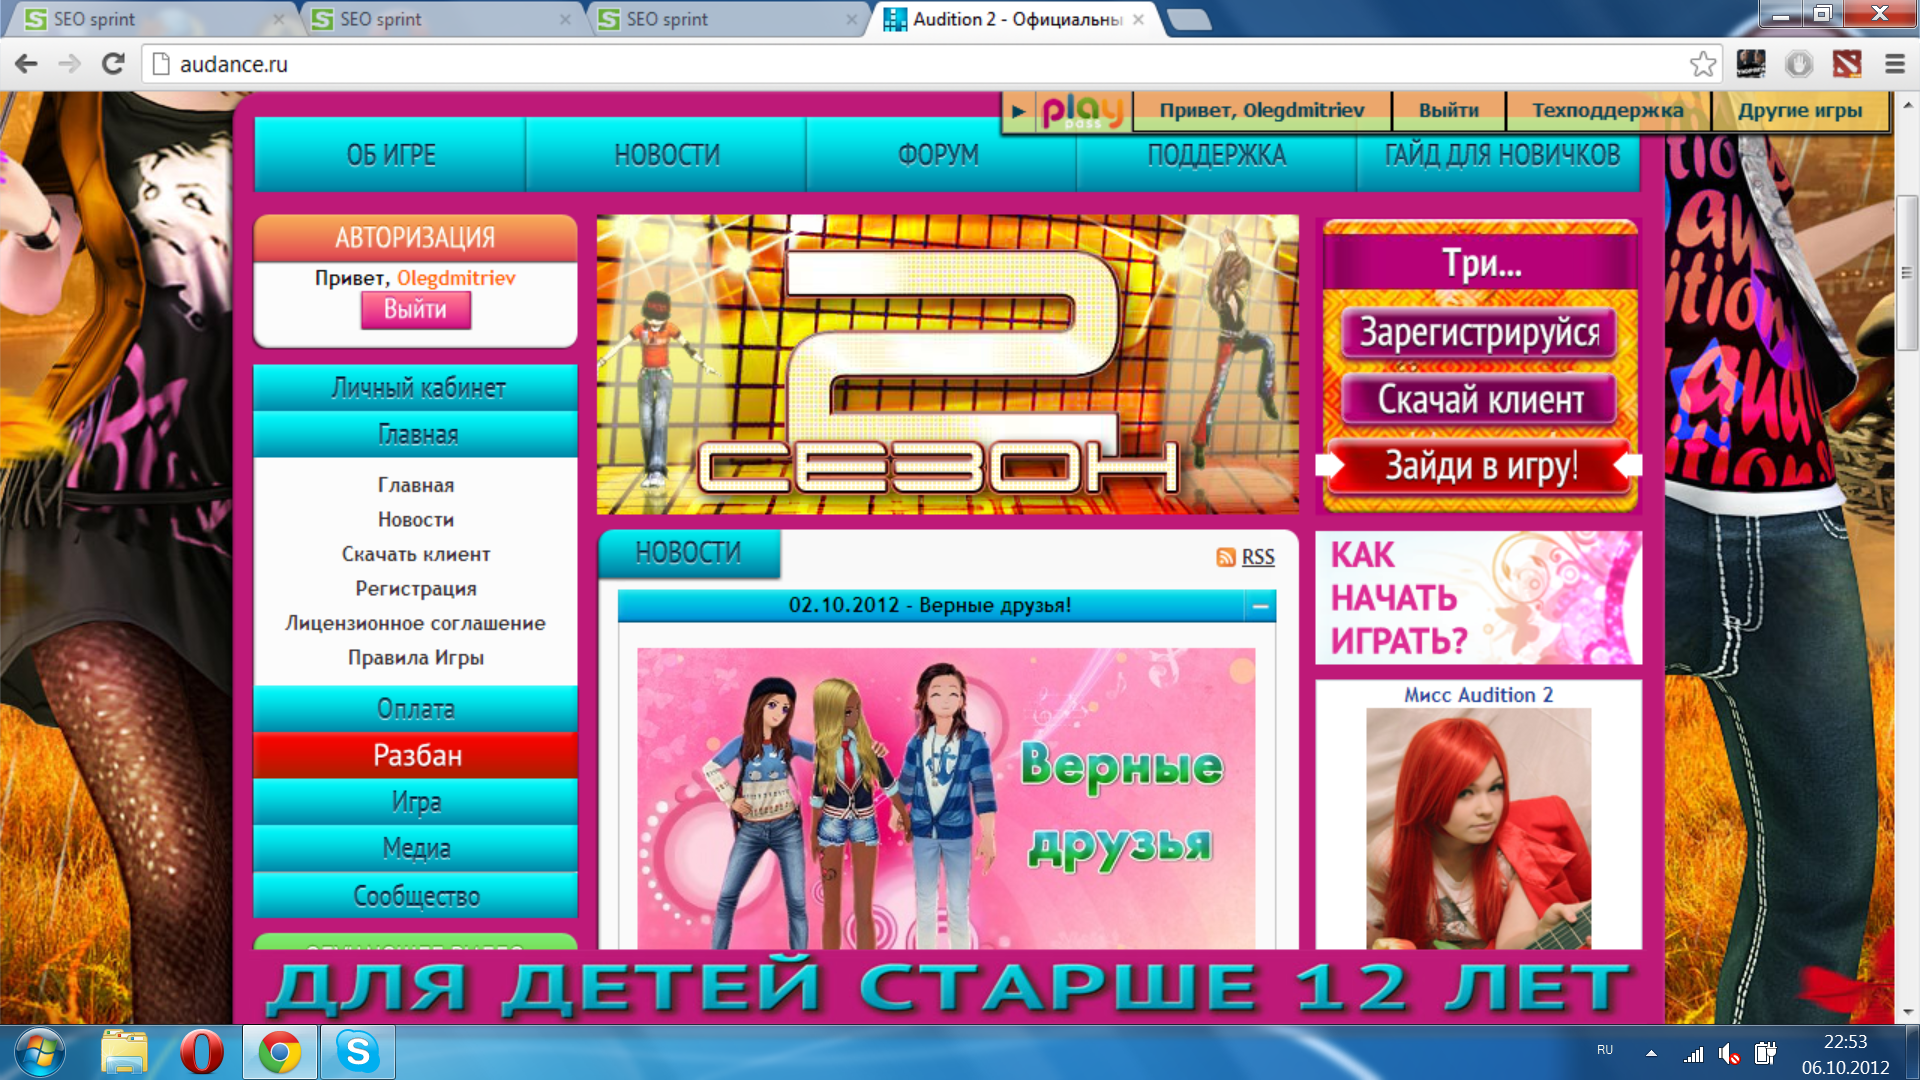The width and height of the screenshot is (1920, 1080).
Task: Click the 2 СЕЗОН banner image
Action: coord(947,365)
